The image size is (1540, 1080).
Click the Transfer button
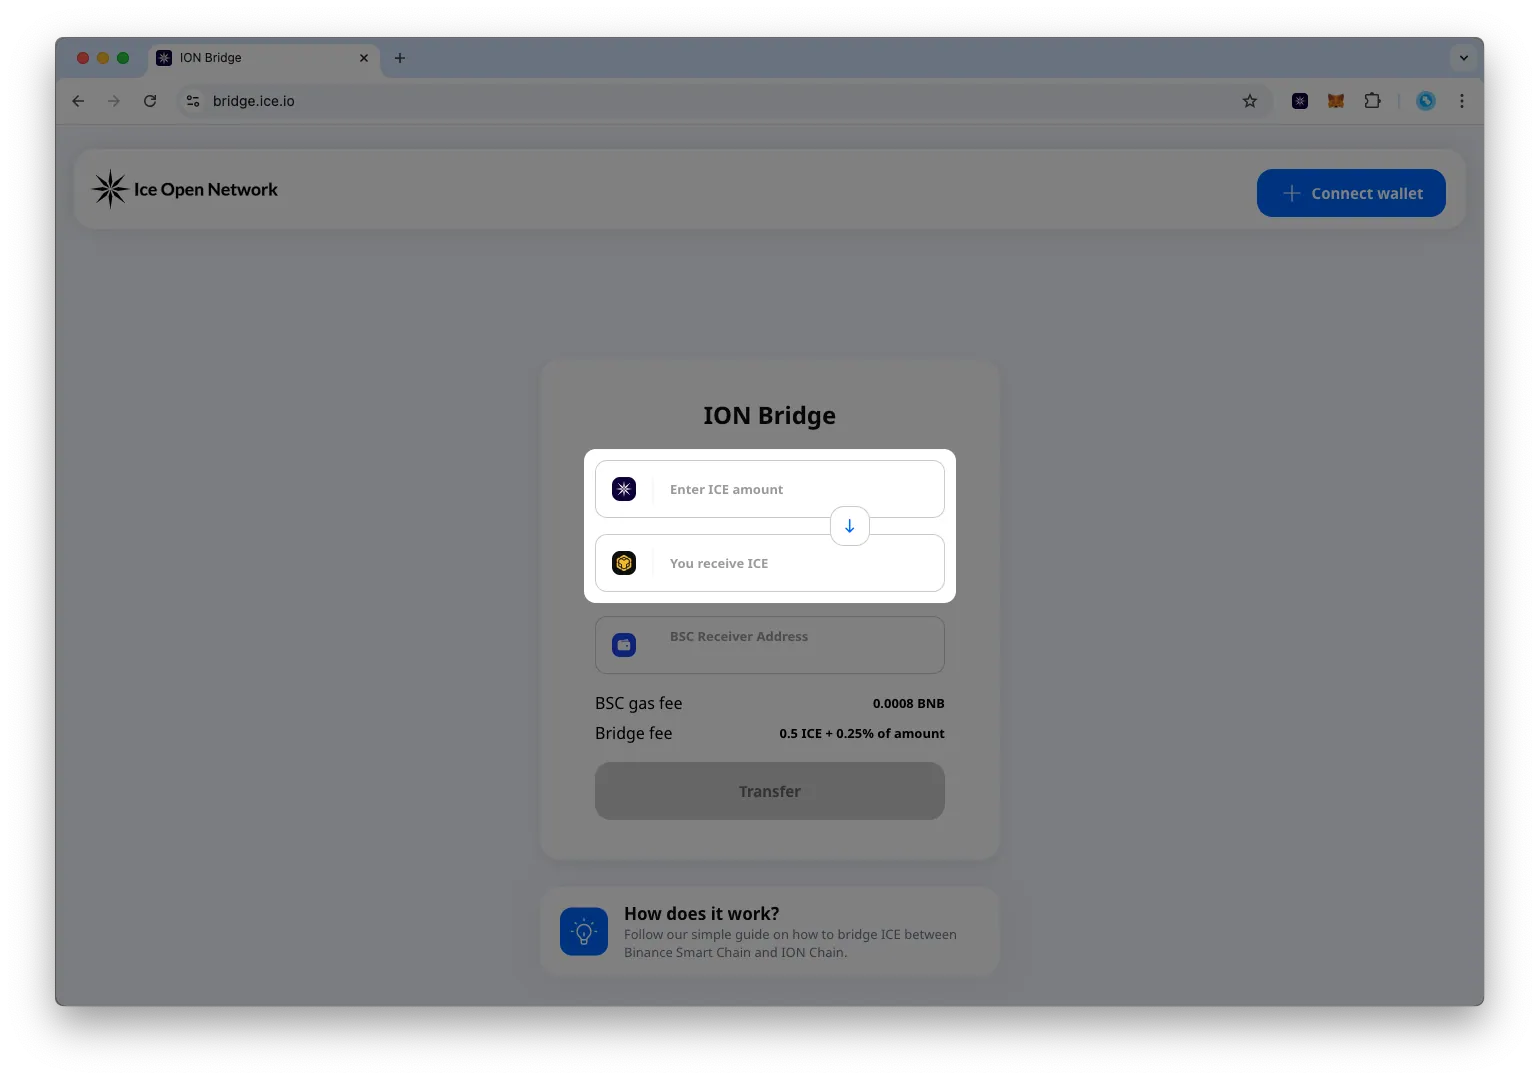[x=770, y=791]
